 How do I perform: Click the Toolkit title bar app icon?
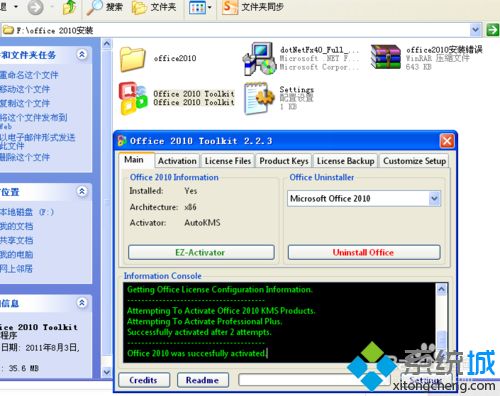pyautogui.click(x=122, y=141)
